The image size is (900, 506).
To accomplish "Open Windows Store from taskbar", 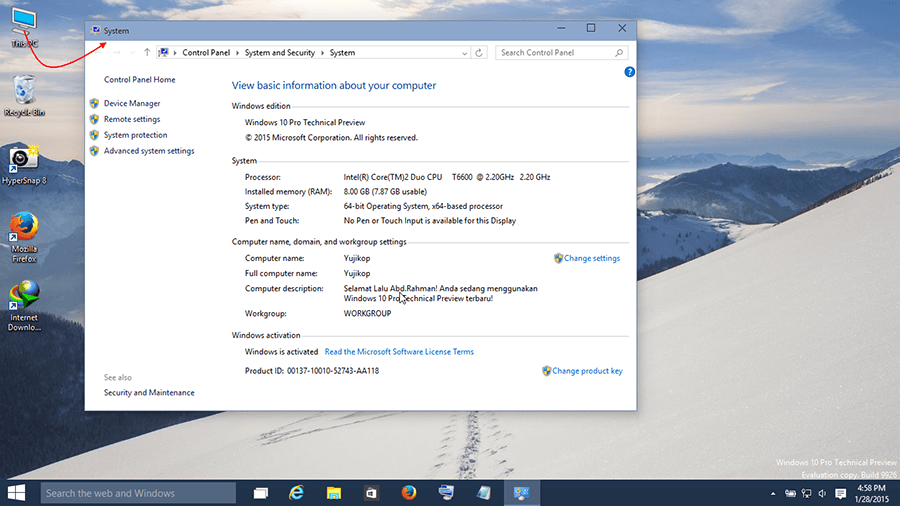I will [371, 493].
